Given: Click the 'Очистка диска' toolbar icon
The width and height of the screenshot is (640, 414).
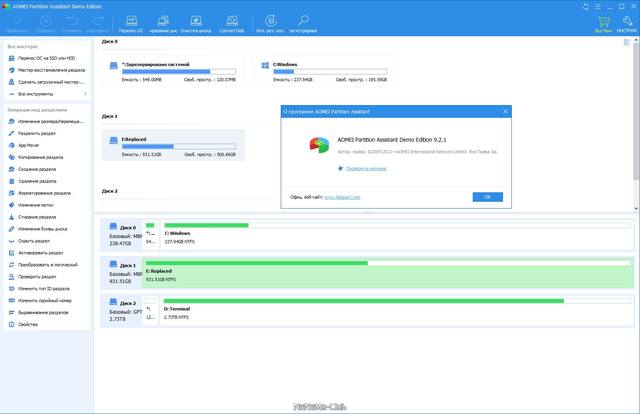Looking at the screenshot, I should point(196,24).
